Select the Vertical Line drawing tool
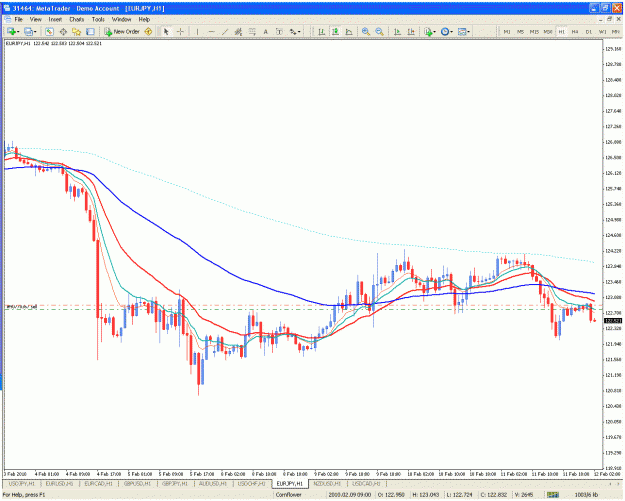This screenshot has width=625, height=501. pos(197,31)
